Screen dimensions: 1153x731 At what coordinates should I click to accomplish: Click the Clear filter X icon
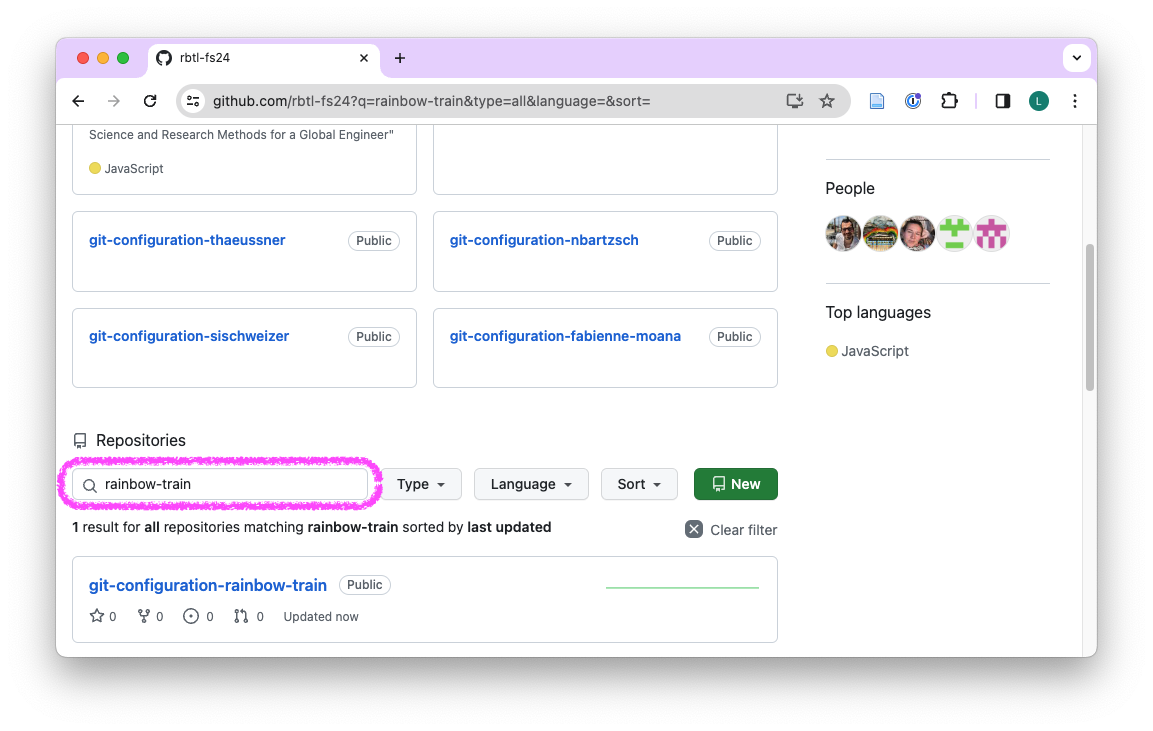tap(694, 529)
